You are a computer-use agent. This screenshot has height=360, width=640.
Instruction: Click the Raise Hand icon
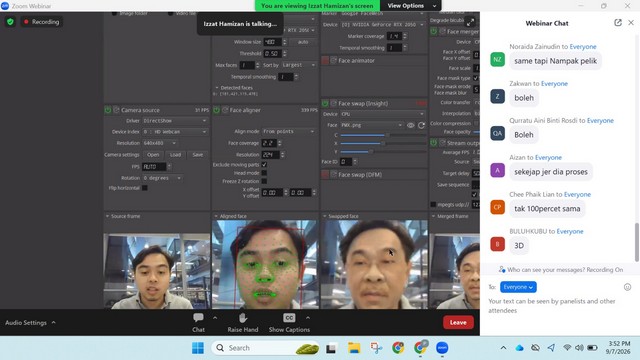coord(243,318)
